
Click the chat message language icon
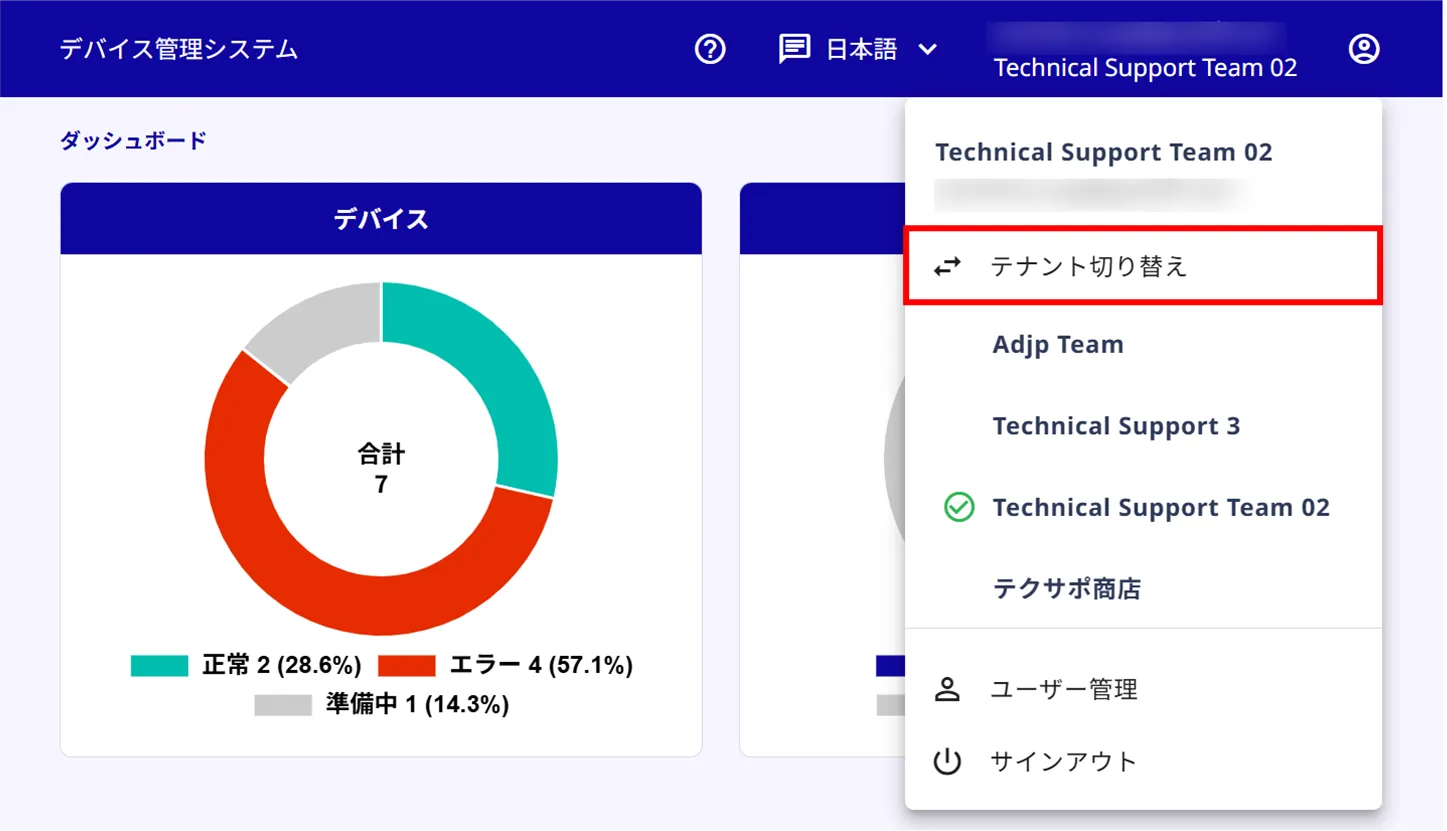(794, 49)
